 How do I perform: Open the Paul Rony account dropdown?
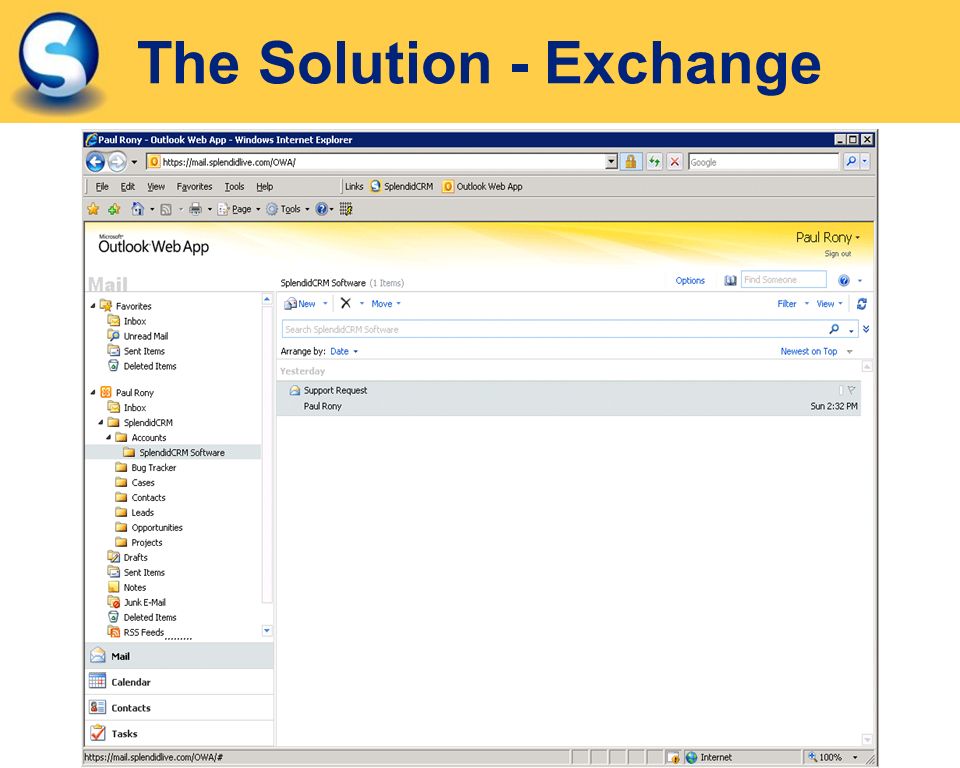pyautogui.click(x=828, y=237)
